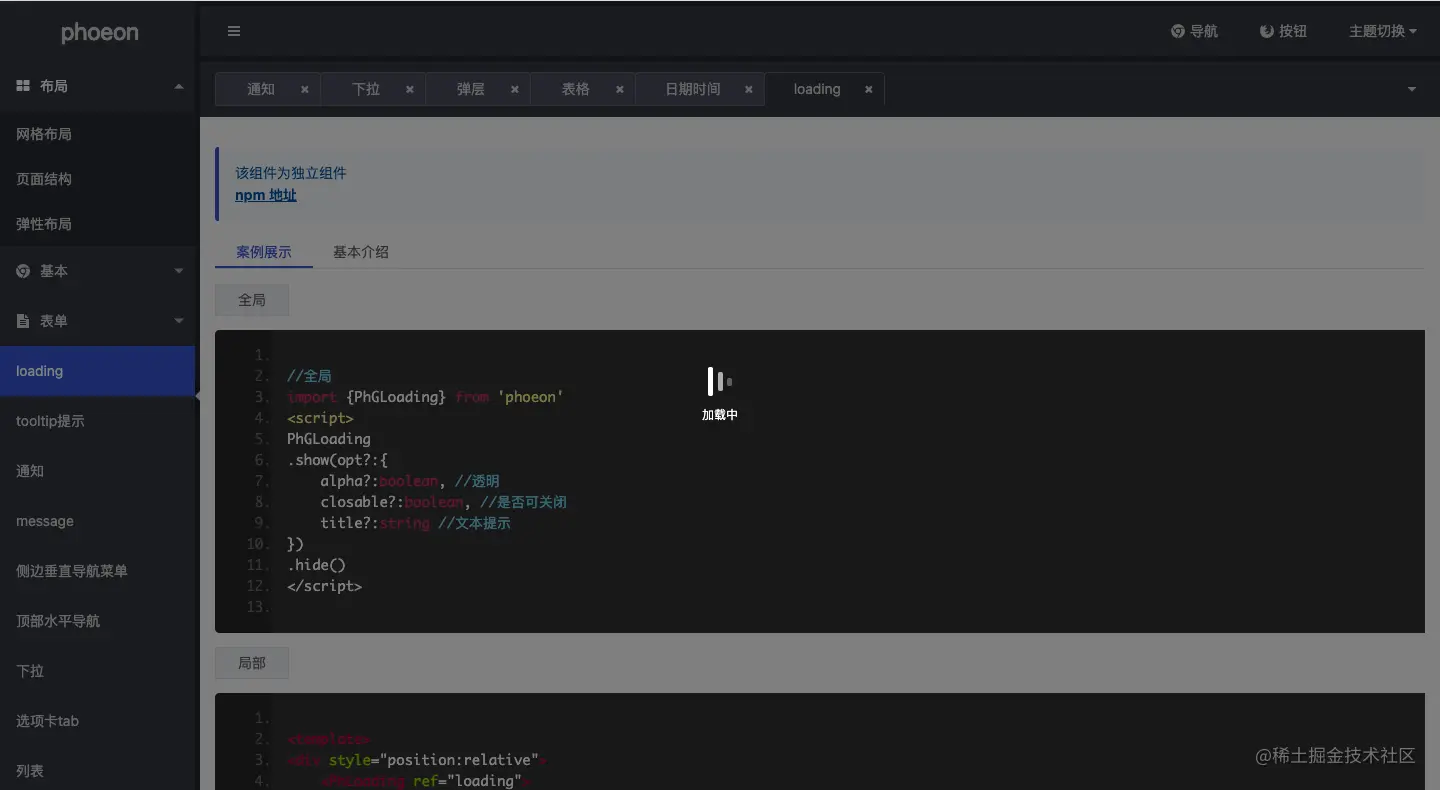This screenshot has height=790, width=1440.
Task: Close the 表格 tab
Action: 620,89
